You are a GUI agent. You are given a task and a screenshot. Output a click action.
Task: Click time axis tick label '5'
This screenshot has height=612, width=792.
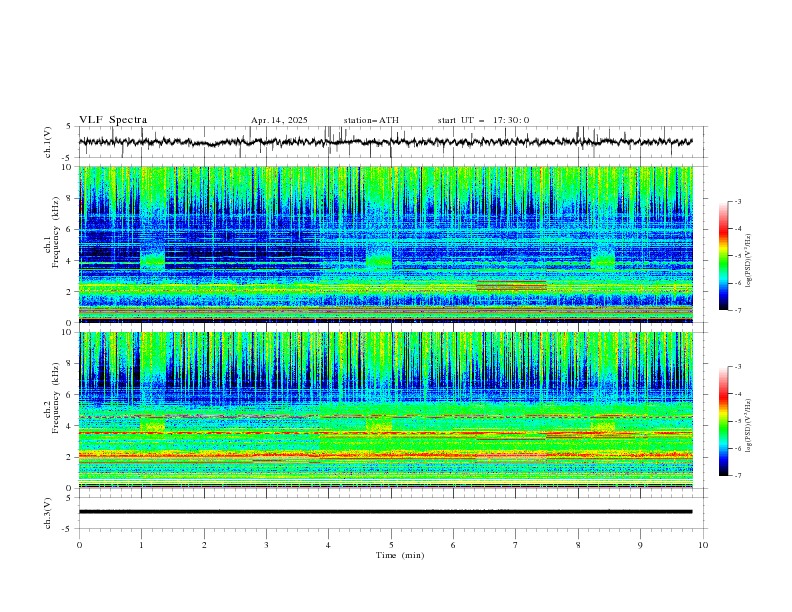391,545
